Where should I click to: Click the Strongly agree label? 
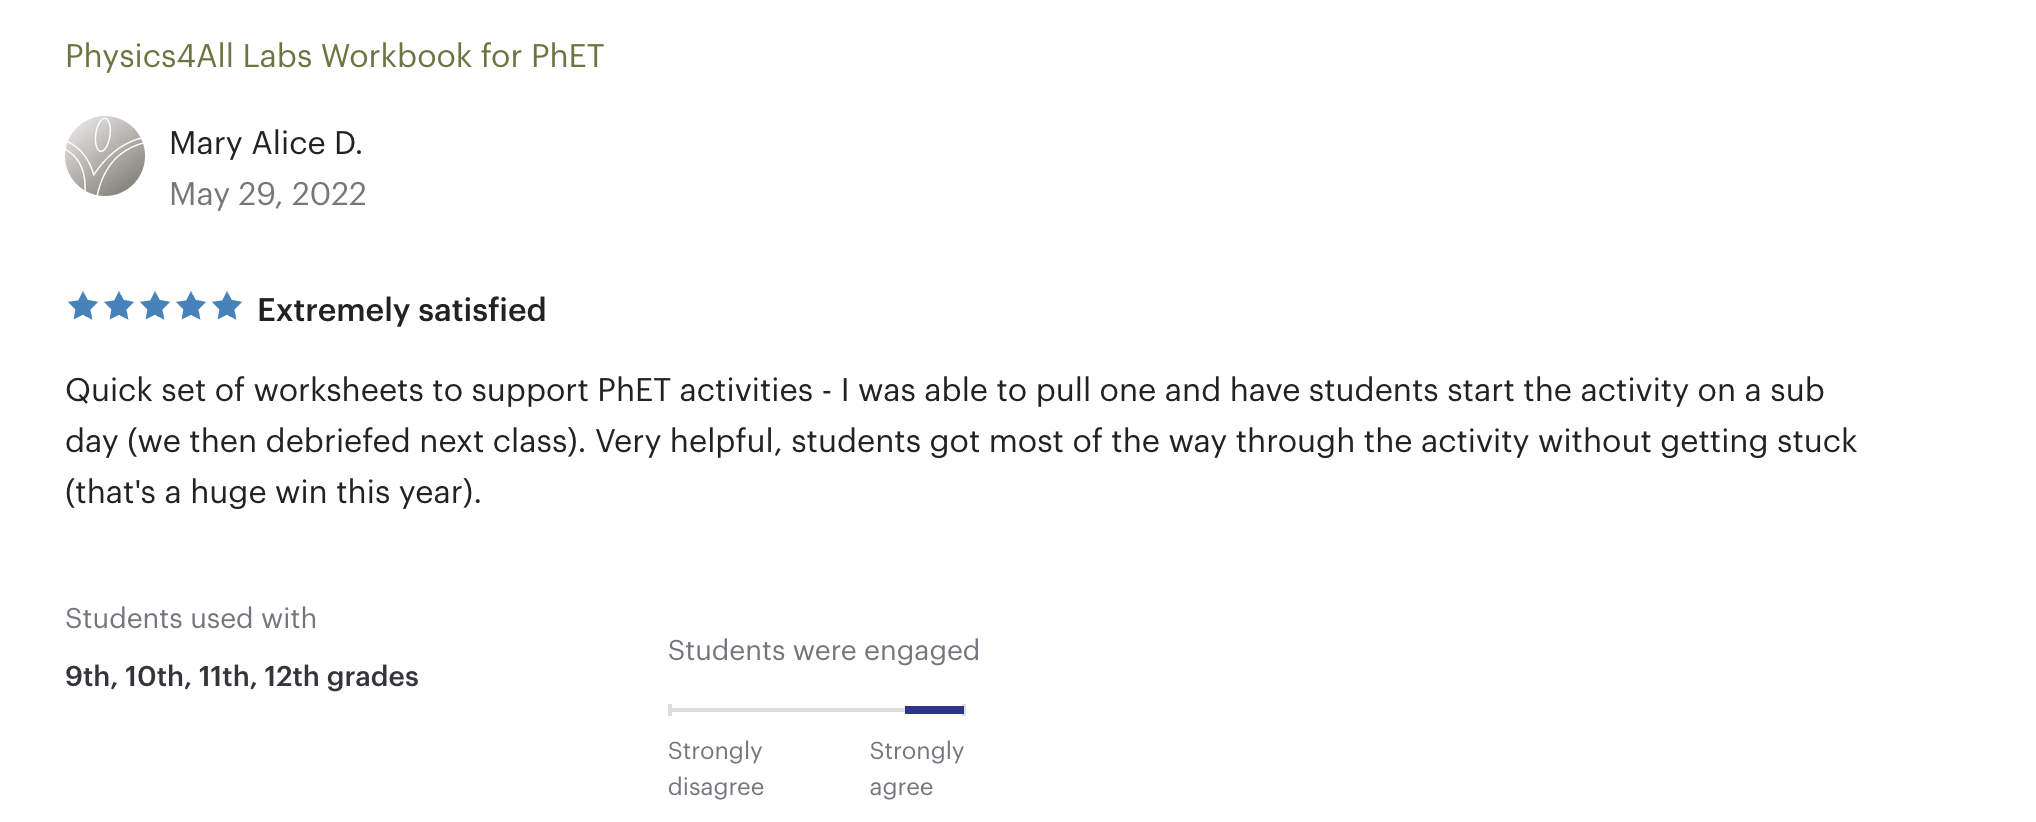click(917, 769)
